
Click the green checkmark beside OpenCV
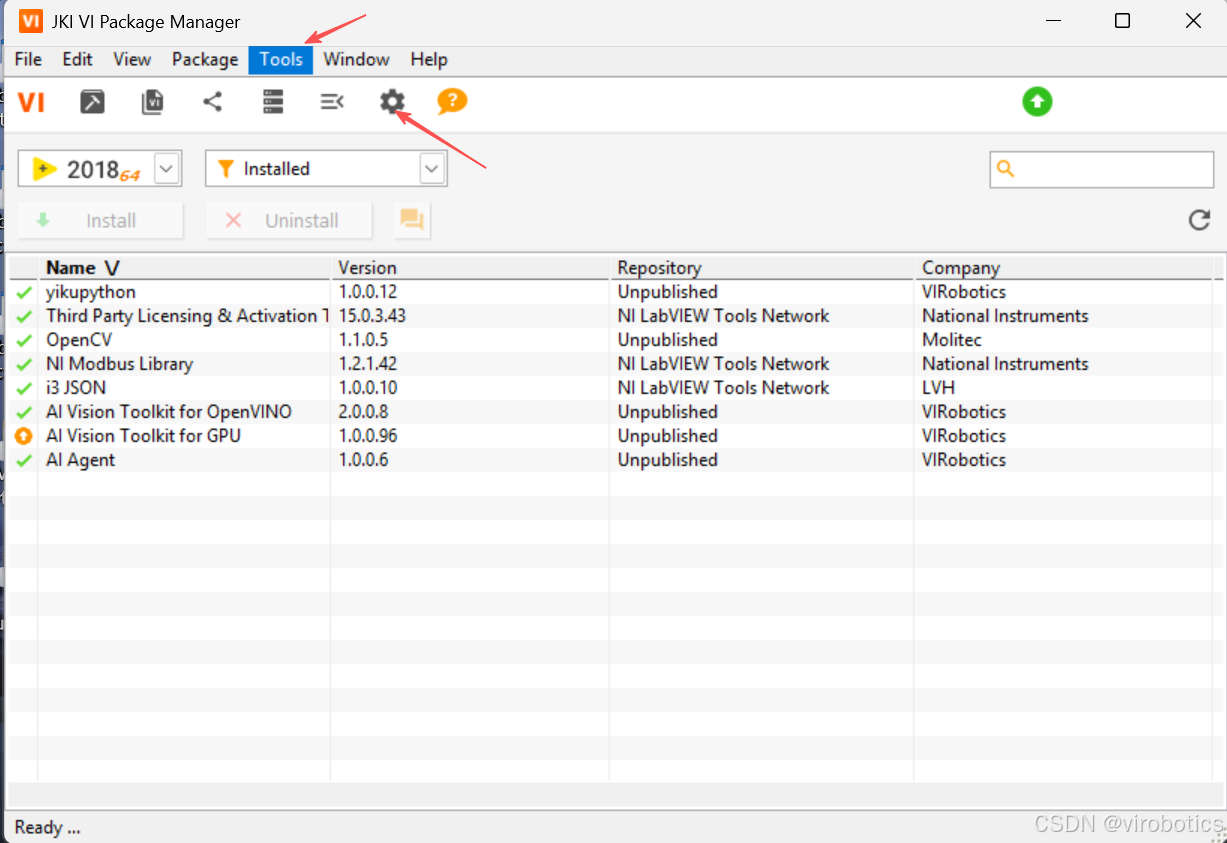point(24,341)
